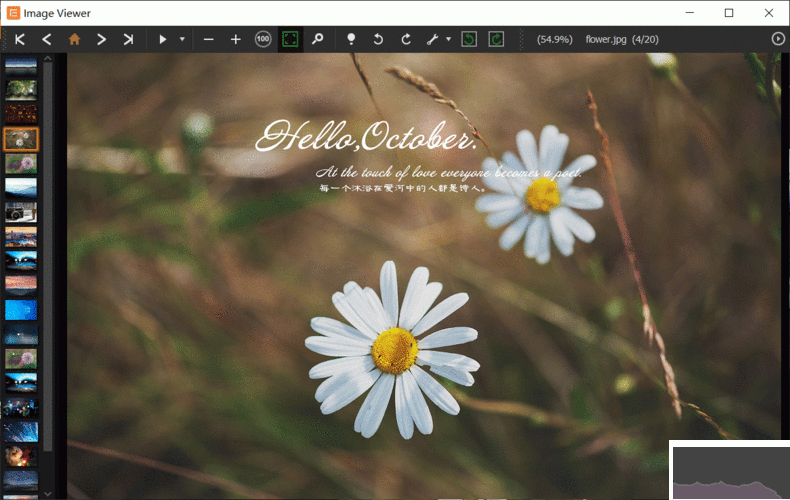Click the circular arrow button at toolbar's right end
790x500 pixels.
(778, 39)
